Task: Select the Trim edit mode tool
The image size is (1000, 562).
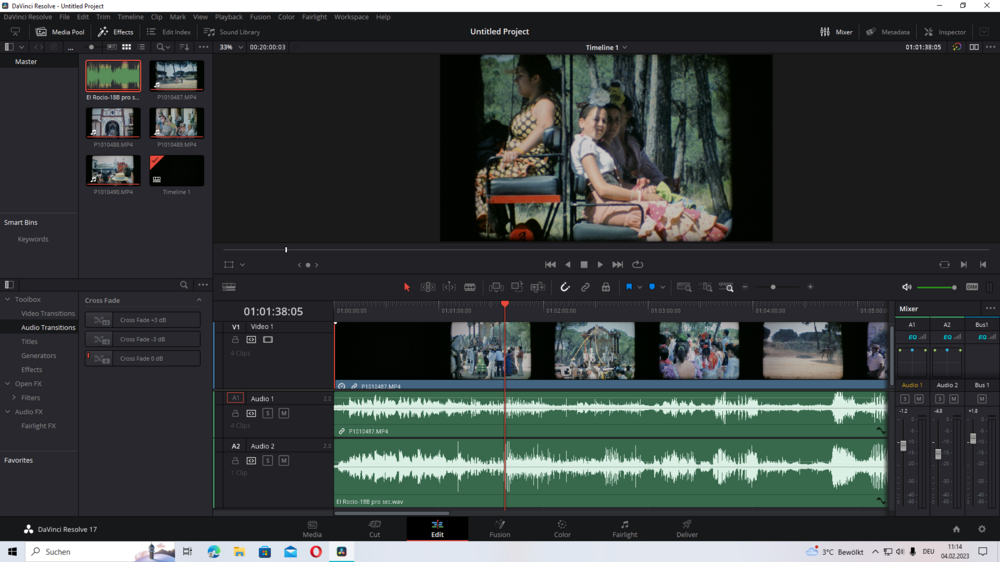Action: (428, 287)
